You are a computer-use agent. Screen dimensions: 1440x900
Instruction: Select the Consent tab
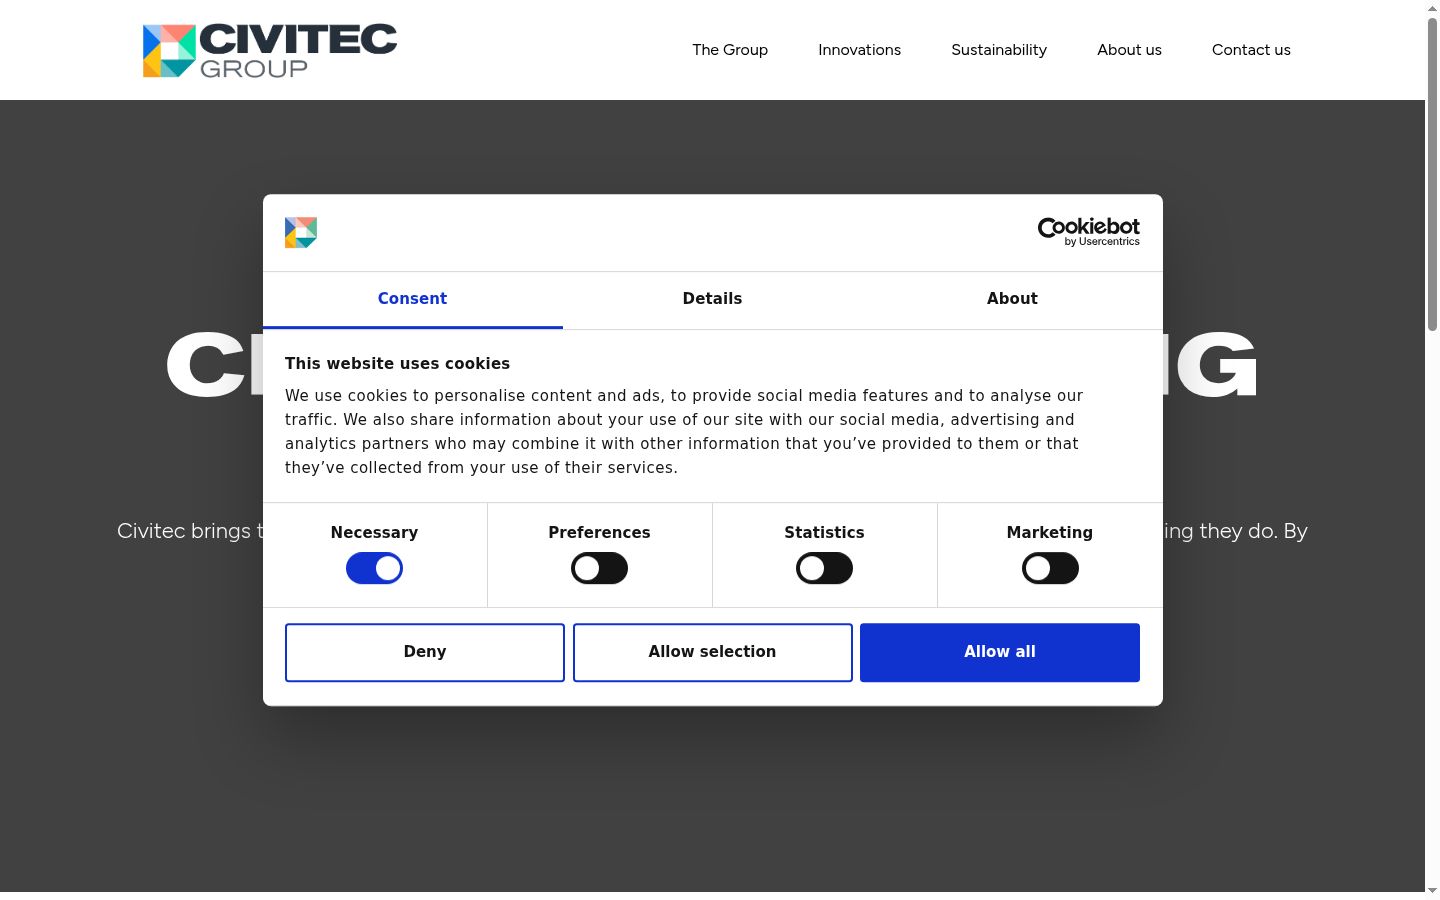pos(412,299)
